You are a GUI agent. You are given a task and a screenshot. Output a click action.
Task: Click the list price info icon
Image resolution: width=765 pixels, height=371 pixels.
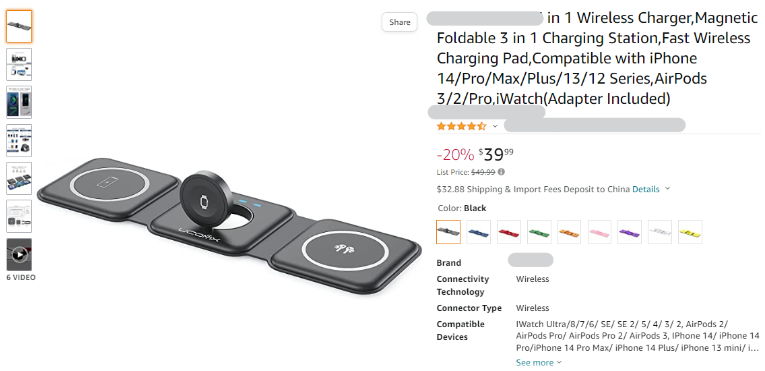pos(502,172)
